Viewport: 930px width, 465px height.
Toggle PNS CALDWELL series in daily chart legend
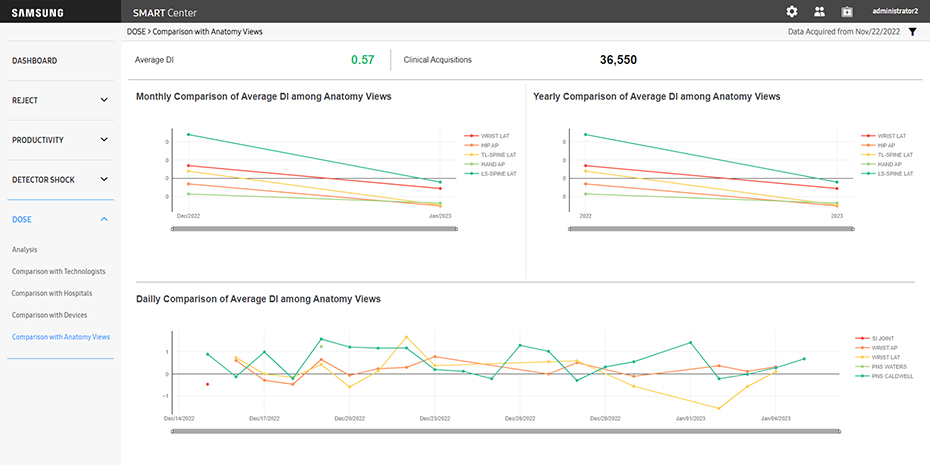coord(892,376)
